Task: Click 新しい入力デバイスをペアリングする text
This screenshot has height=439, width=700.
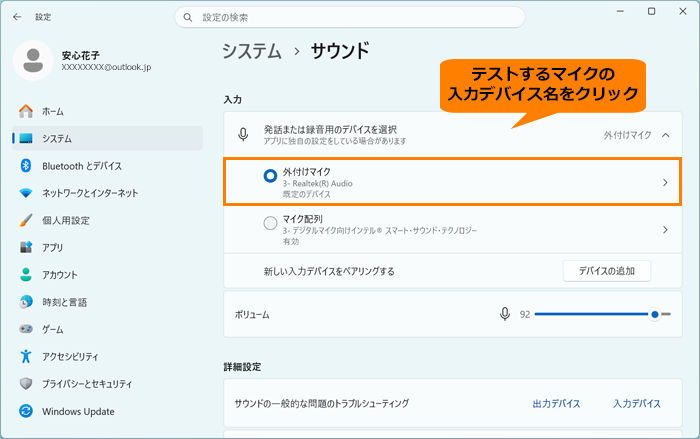Action: [329, 272]
